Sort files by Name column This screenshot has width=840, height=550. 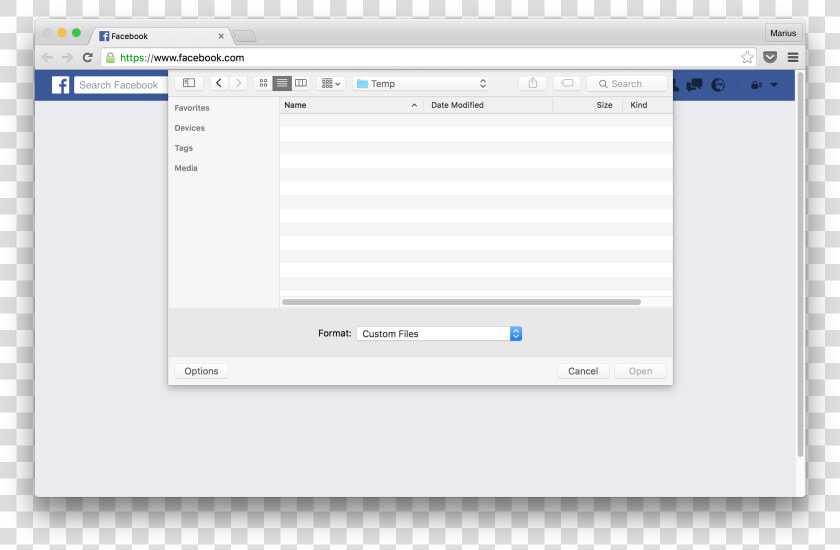click(x=351, y=105)
